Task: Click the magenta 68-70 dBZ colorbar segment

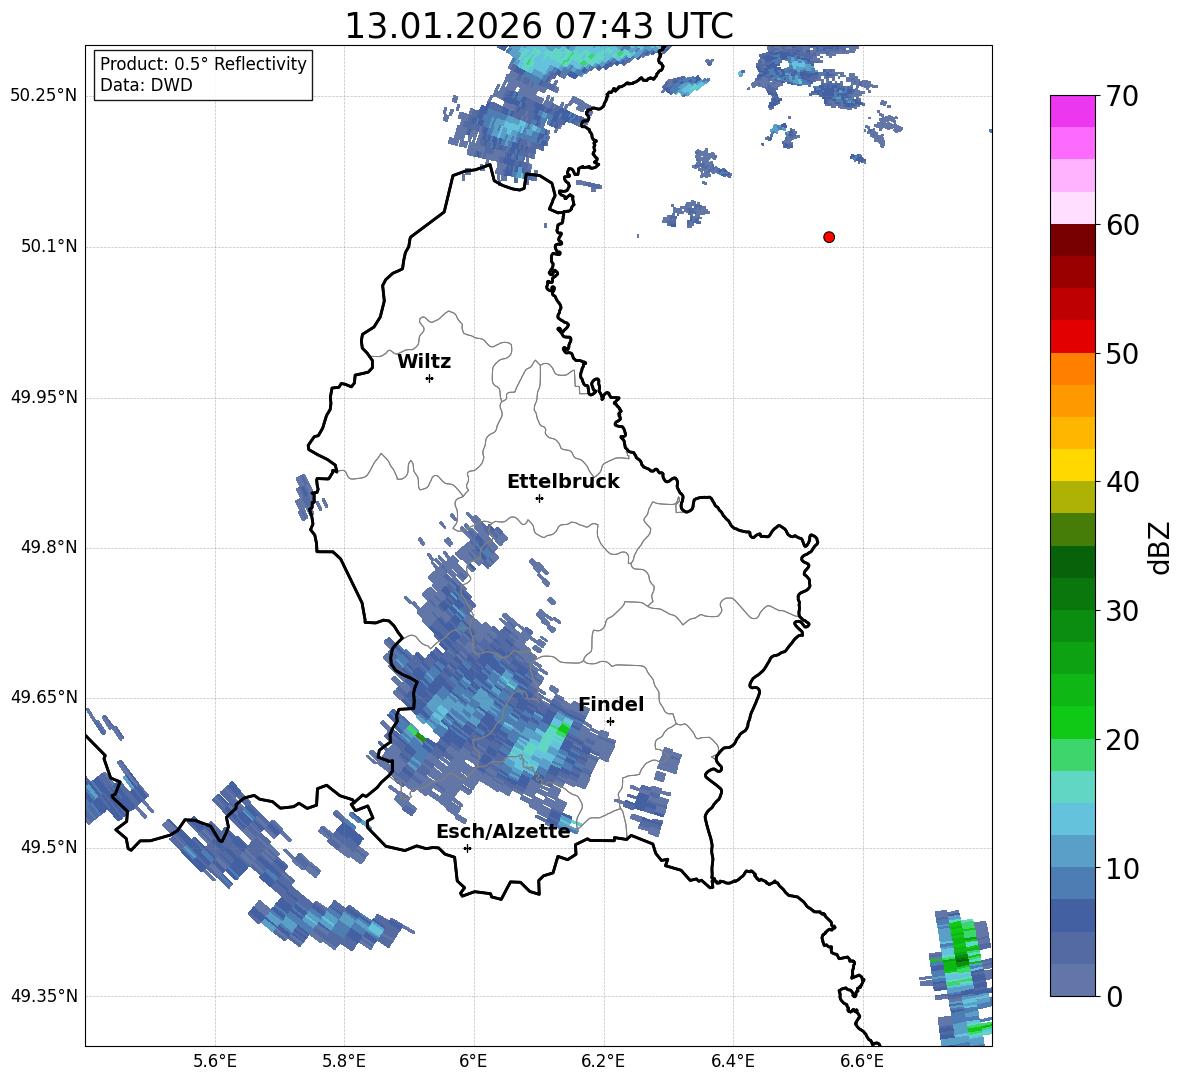Action: 1073,111
